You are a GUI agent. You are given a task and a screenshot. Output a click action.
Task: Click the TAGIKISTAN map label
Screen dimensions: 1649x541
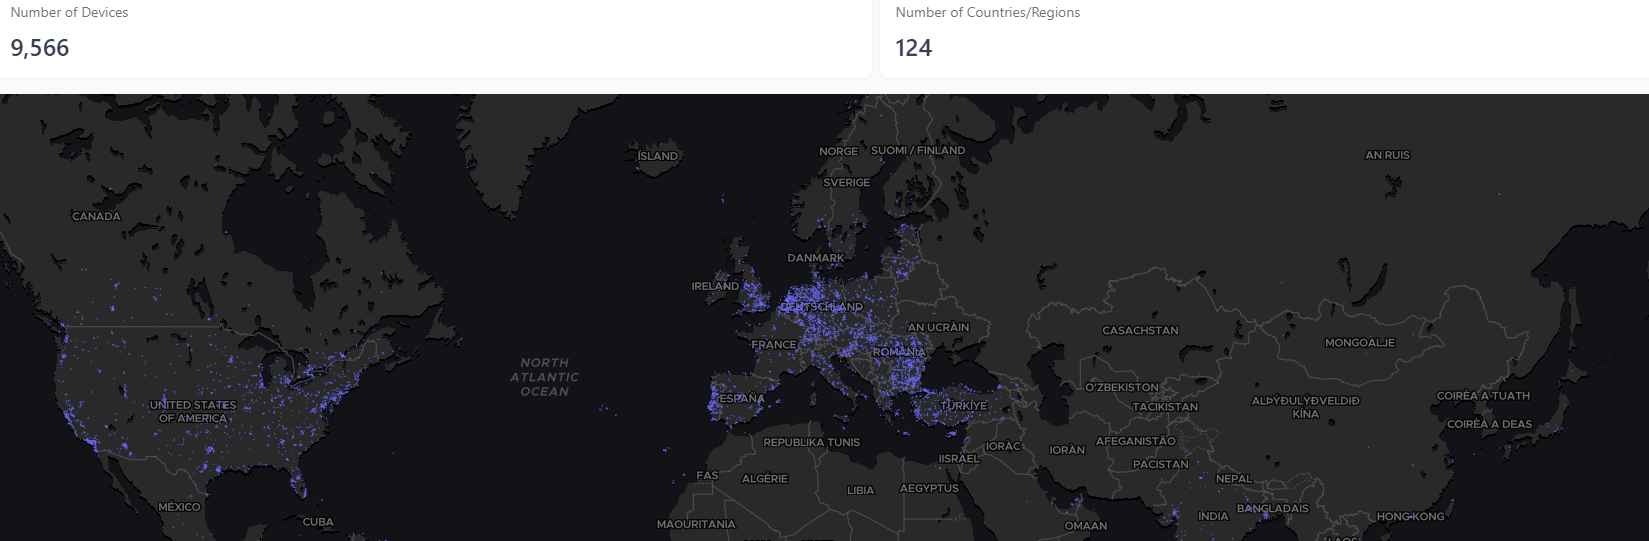[x=1165, y=407]
